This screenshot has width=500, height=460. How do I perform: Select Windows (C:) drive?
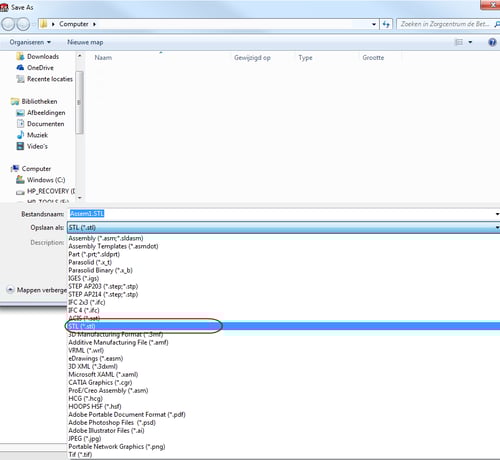click(x=41, y=180)
